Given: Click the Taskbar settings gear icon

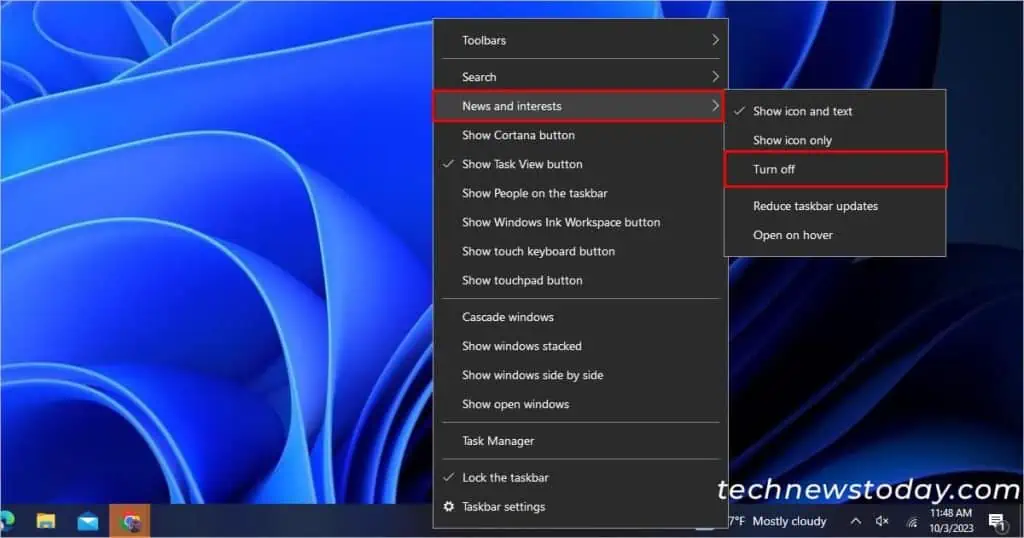Looking at the screenshot, I should 449,507.
